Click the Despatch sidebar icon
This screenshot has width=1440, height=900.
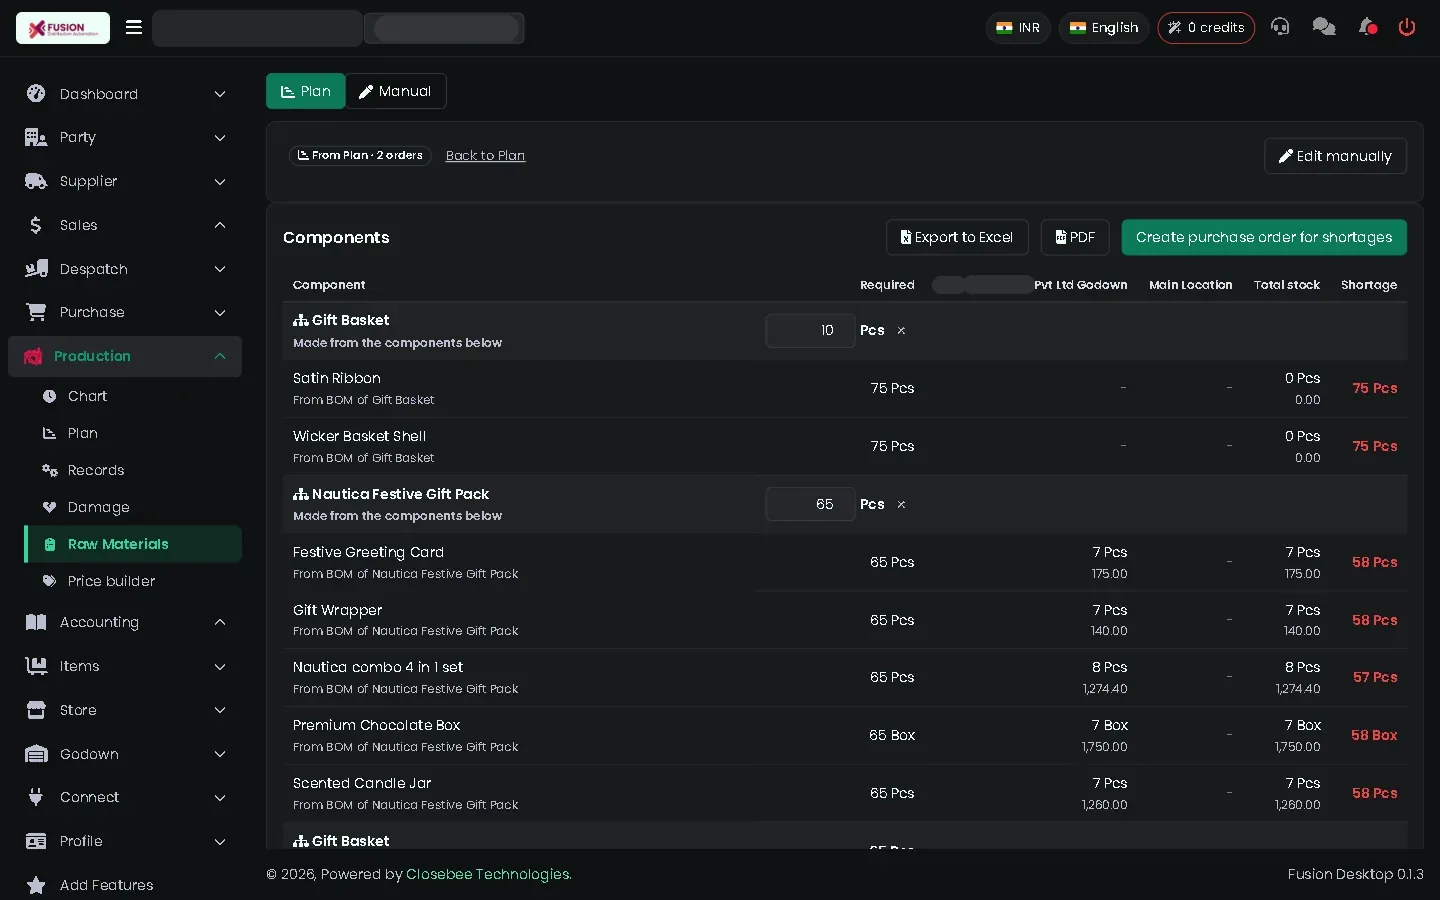click(36, 269)
